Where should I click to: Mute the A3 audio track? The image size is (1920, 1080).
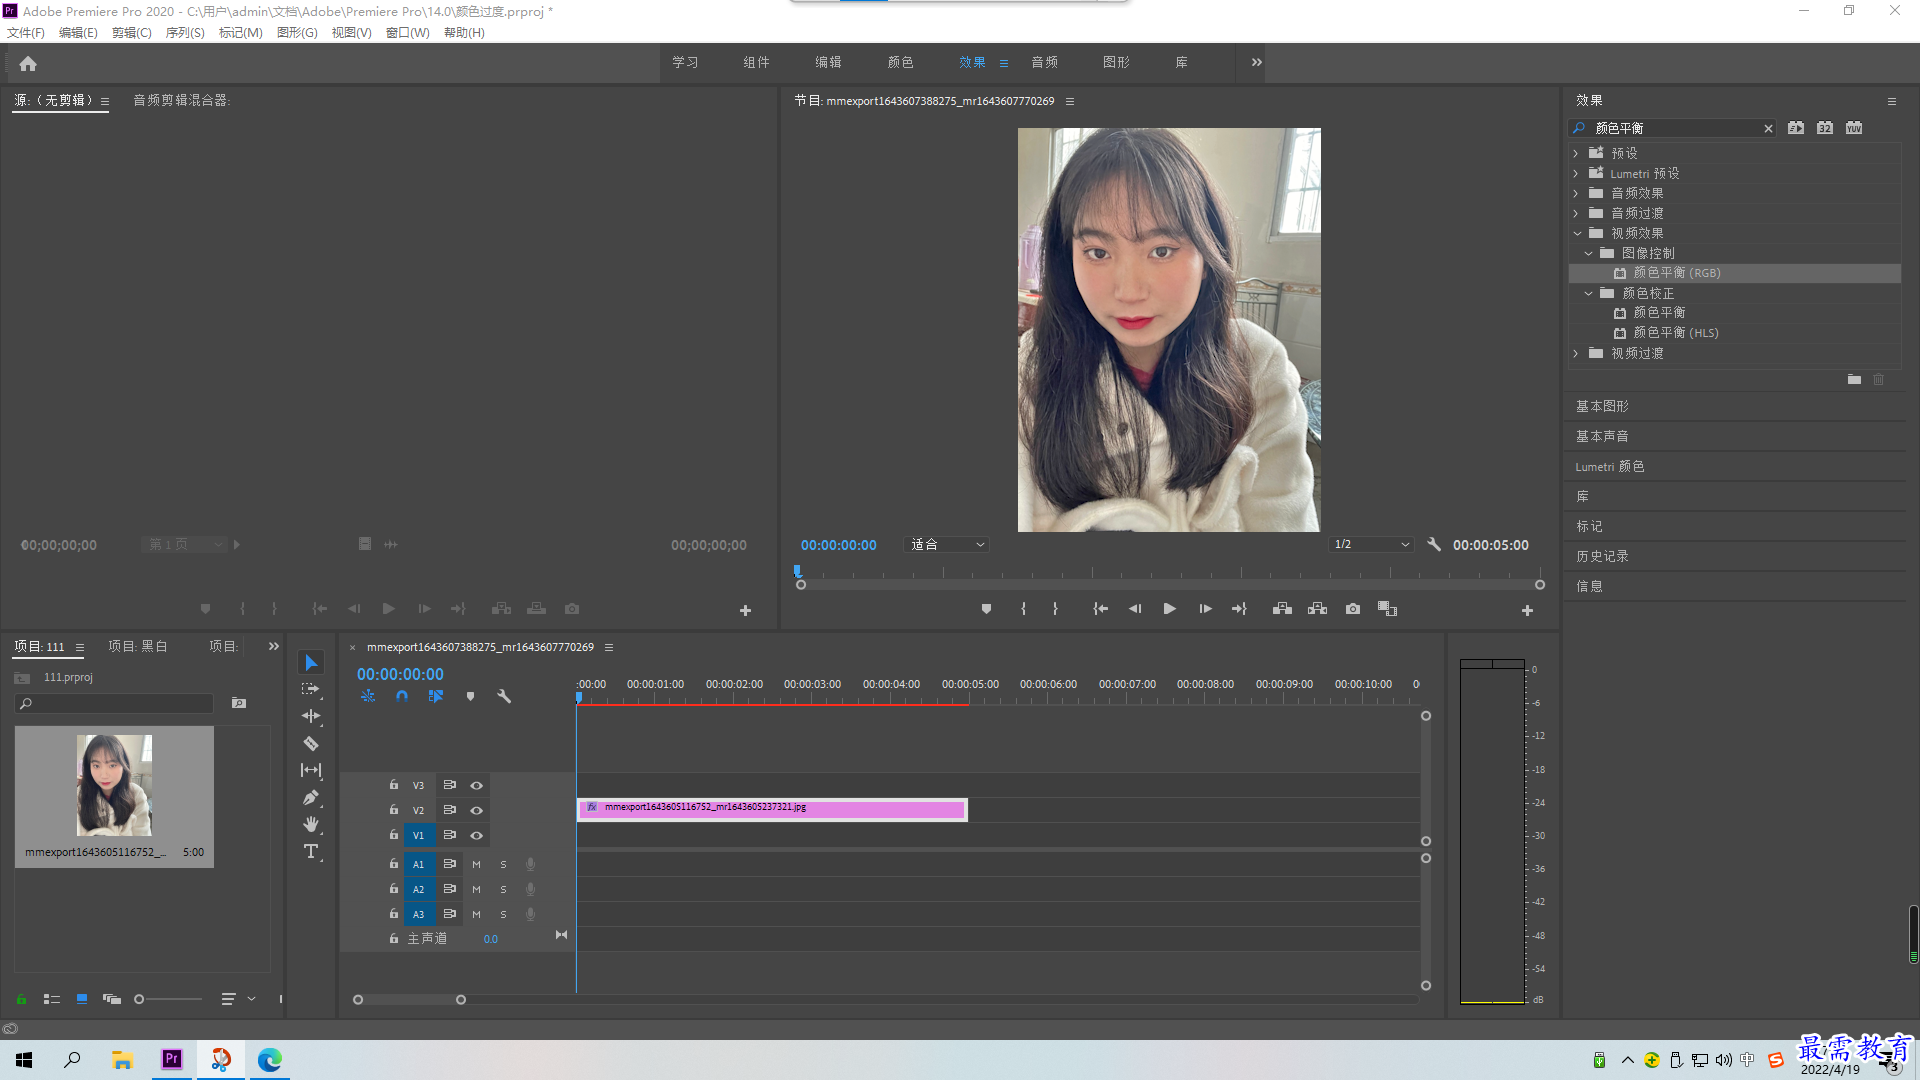coord(476,914)
